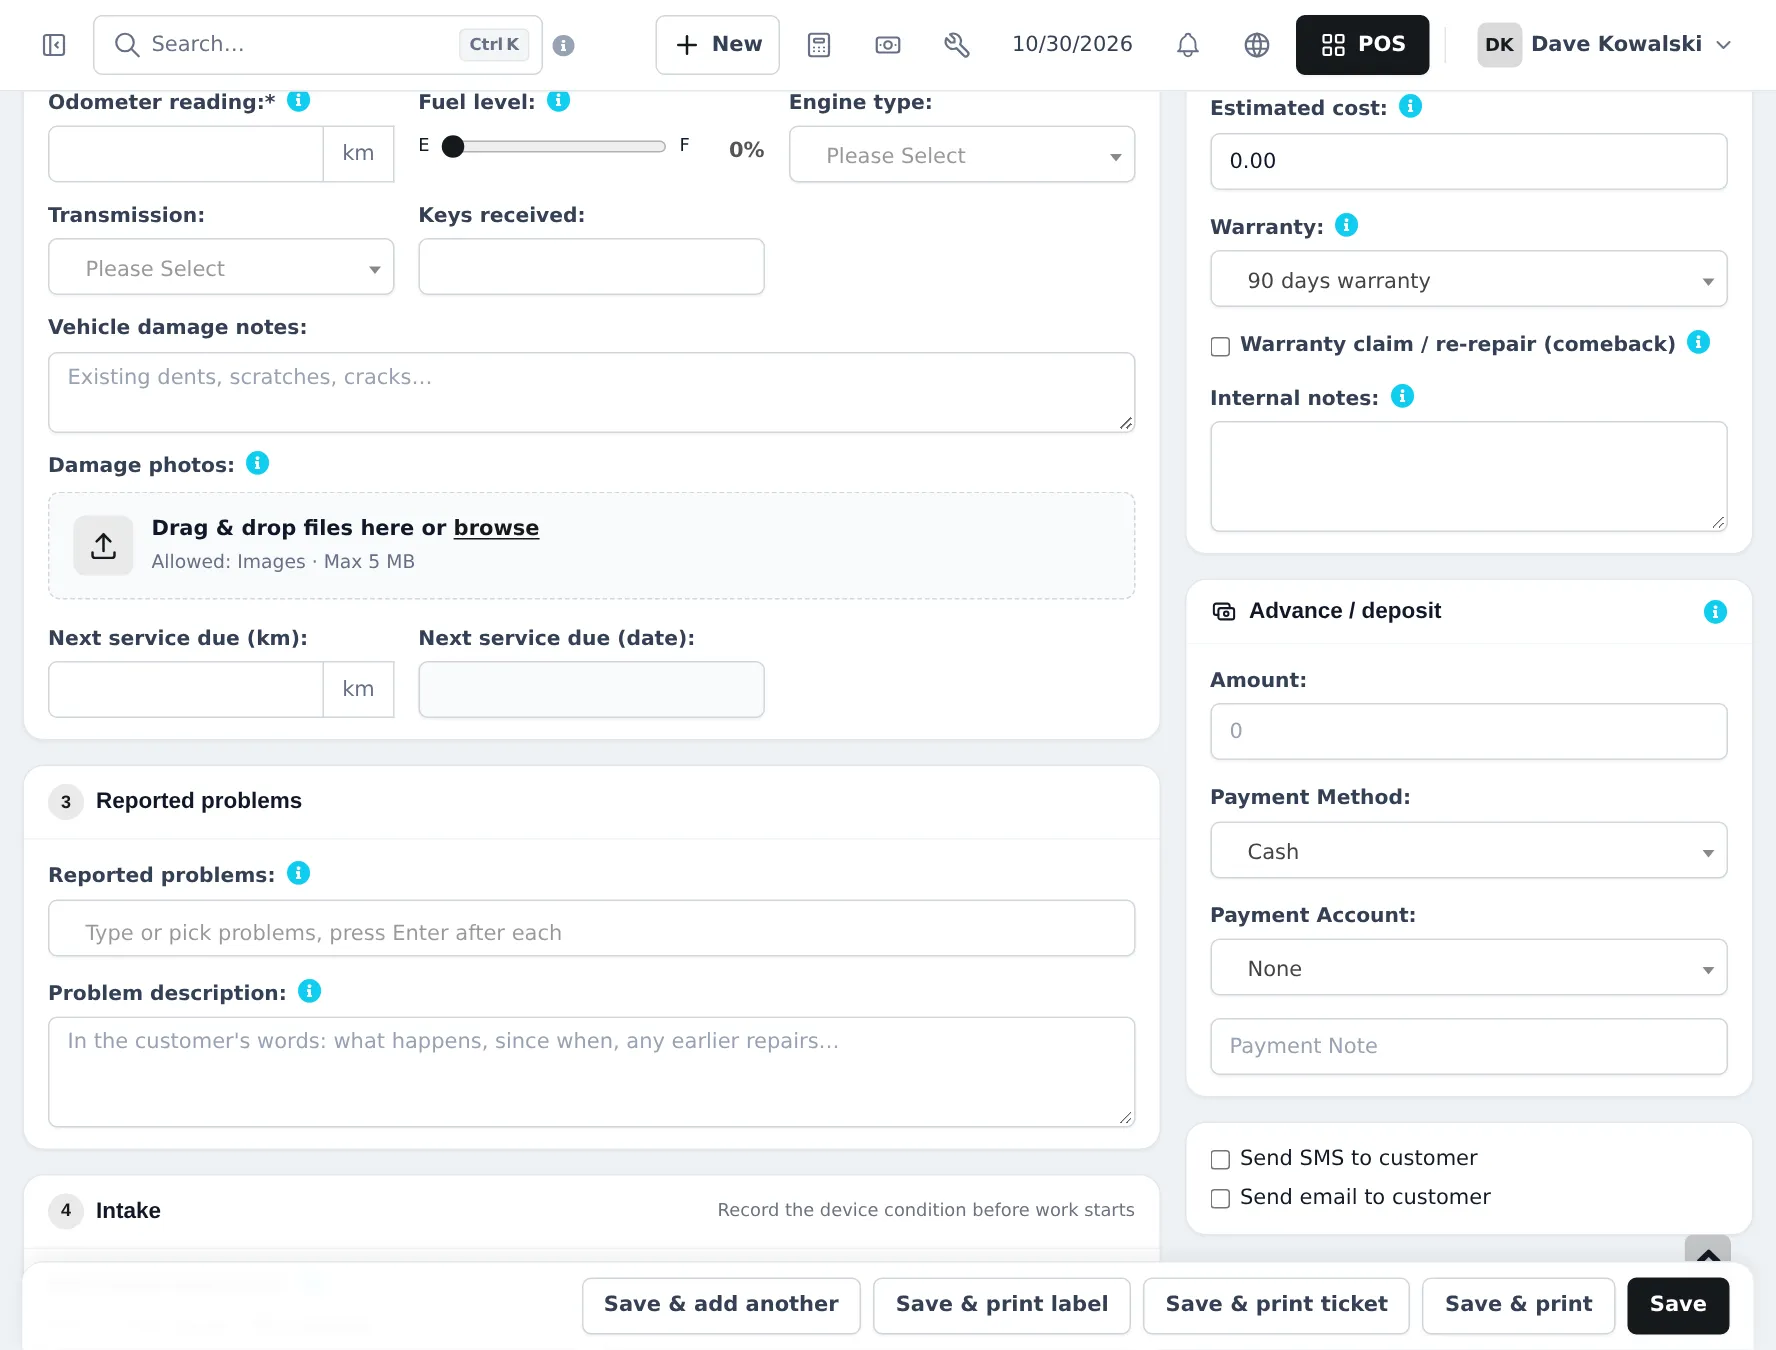This screenshot has width=1776, height=1350.
Task: Check Send email to customer
Action: point(1220,1199)
